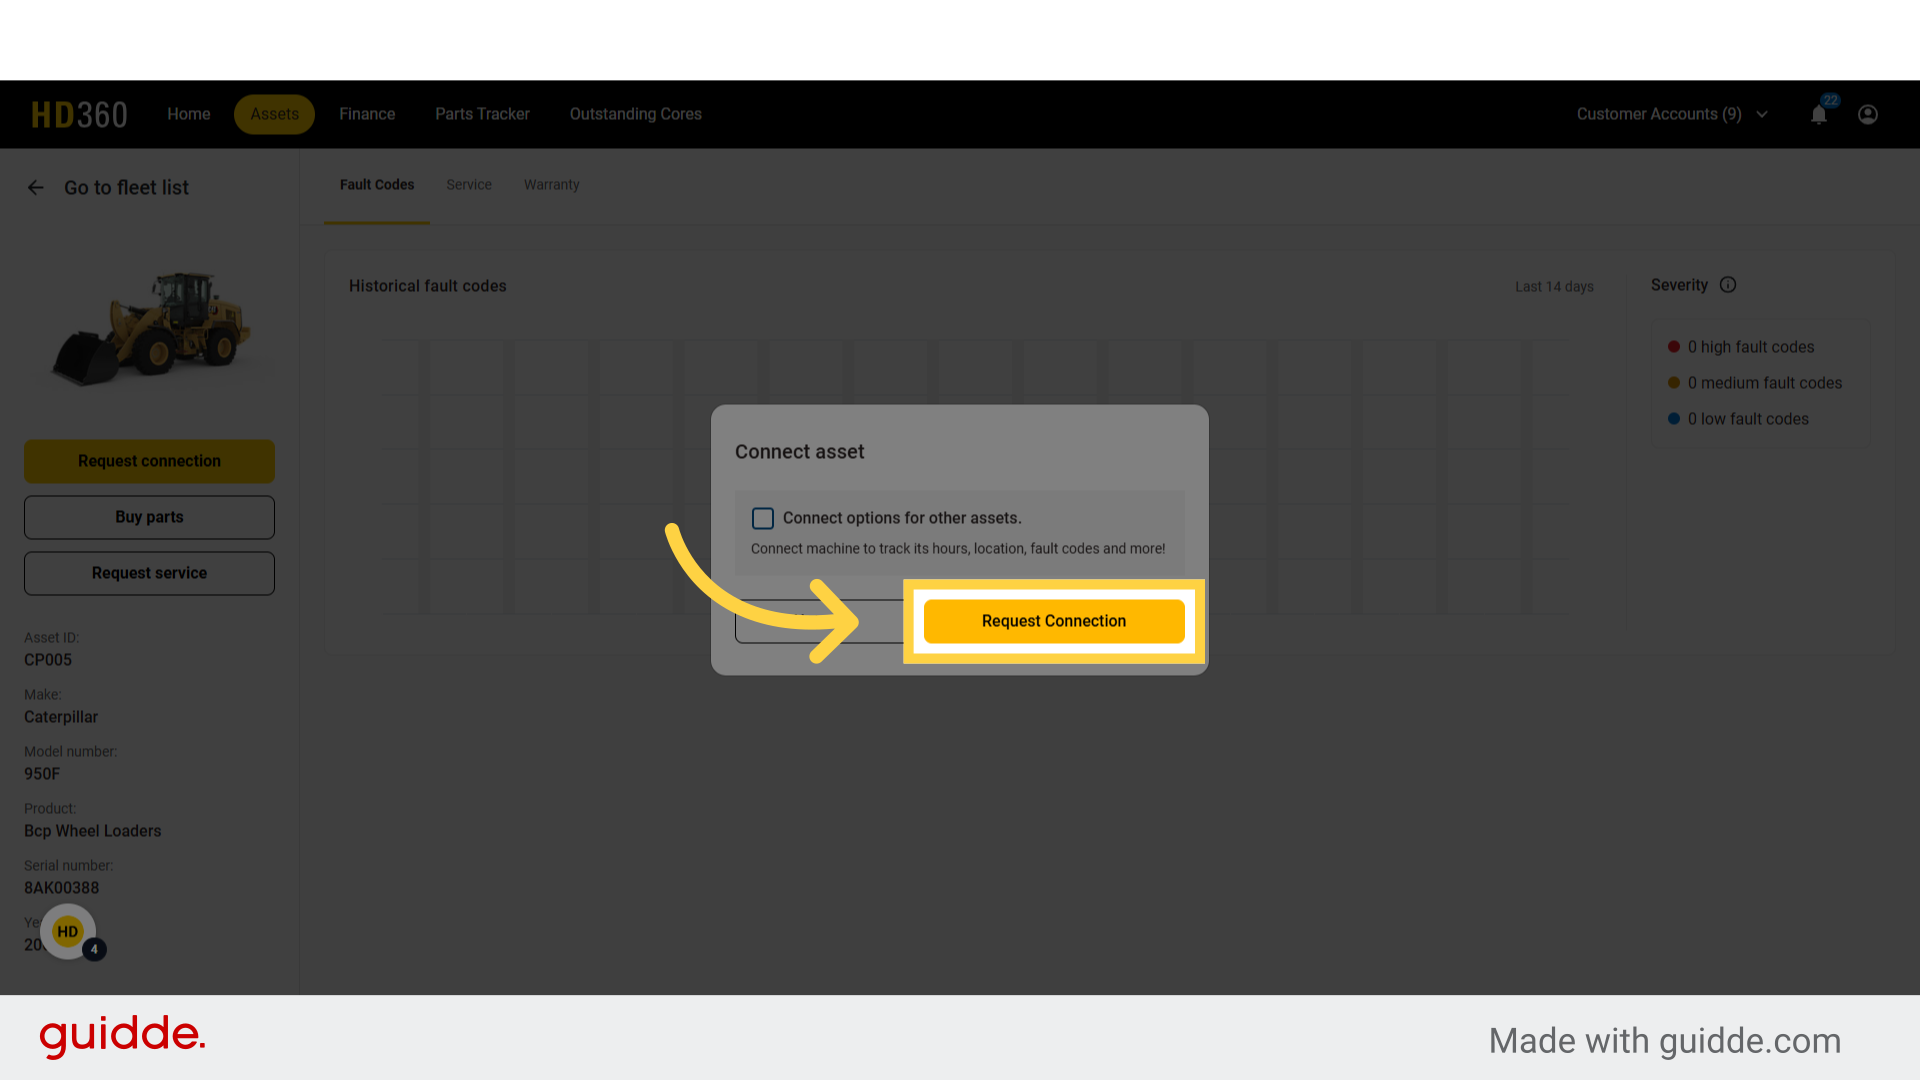Viewport: 1920px width, 1080px height.
Task: Open Parts Tracker from the menu
Action: click(482, 114)
